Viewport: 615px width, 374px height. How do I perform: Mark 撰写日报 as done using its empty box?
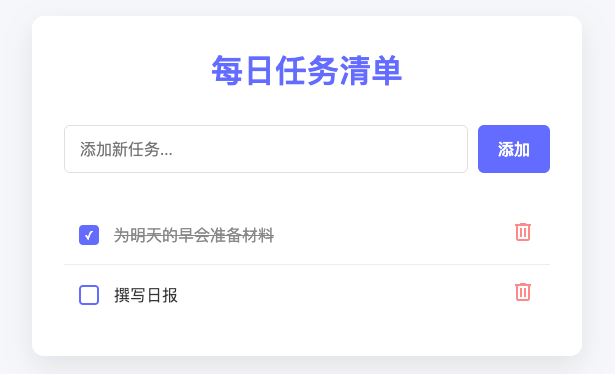(x=89, y=295)
